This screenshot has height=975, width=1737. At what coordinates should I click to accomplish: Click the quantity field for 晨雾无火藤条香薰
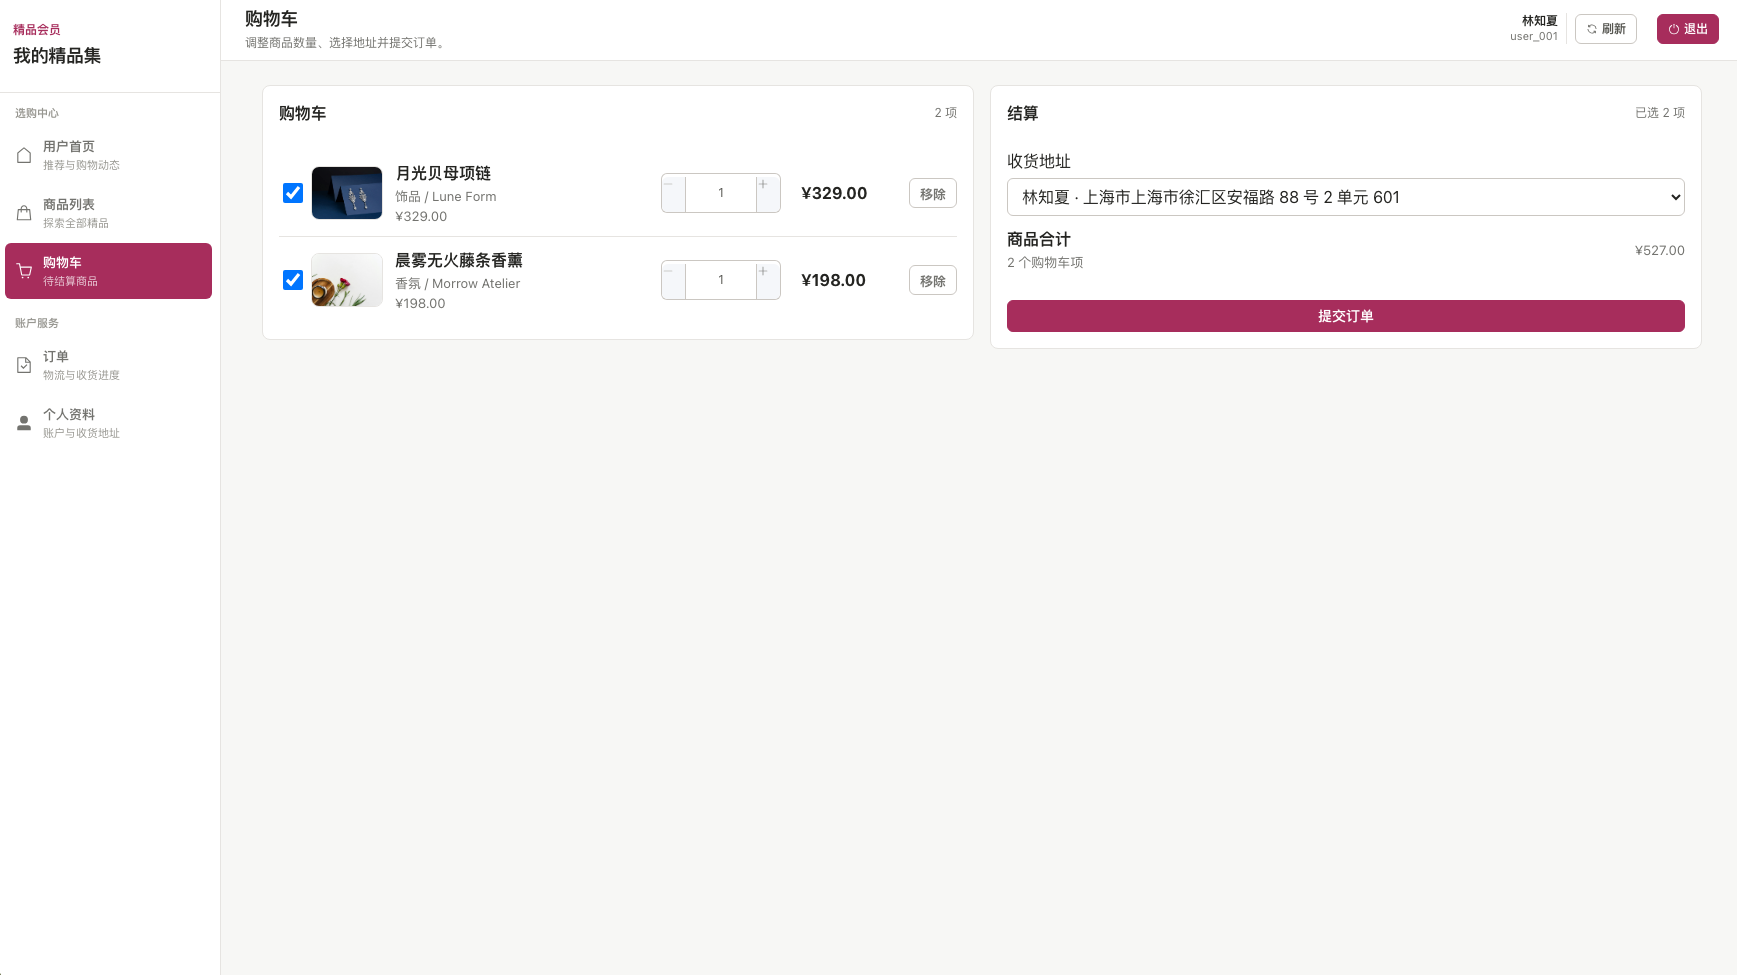[721, 280]
